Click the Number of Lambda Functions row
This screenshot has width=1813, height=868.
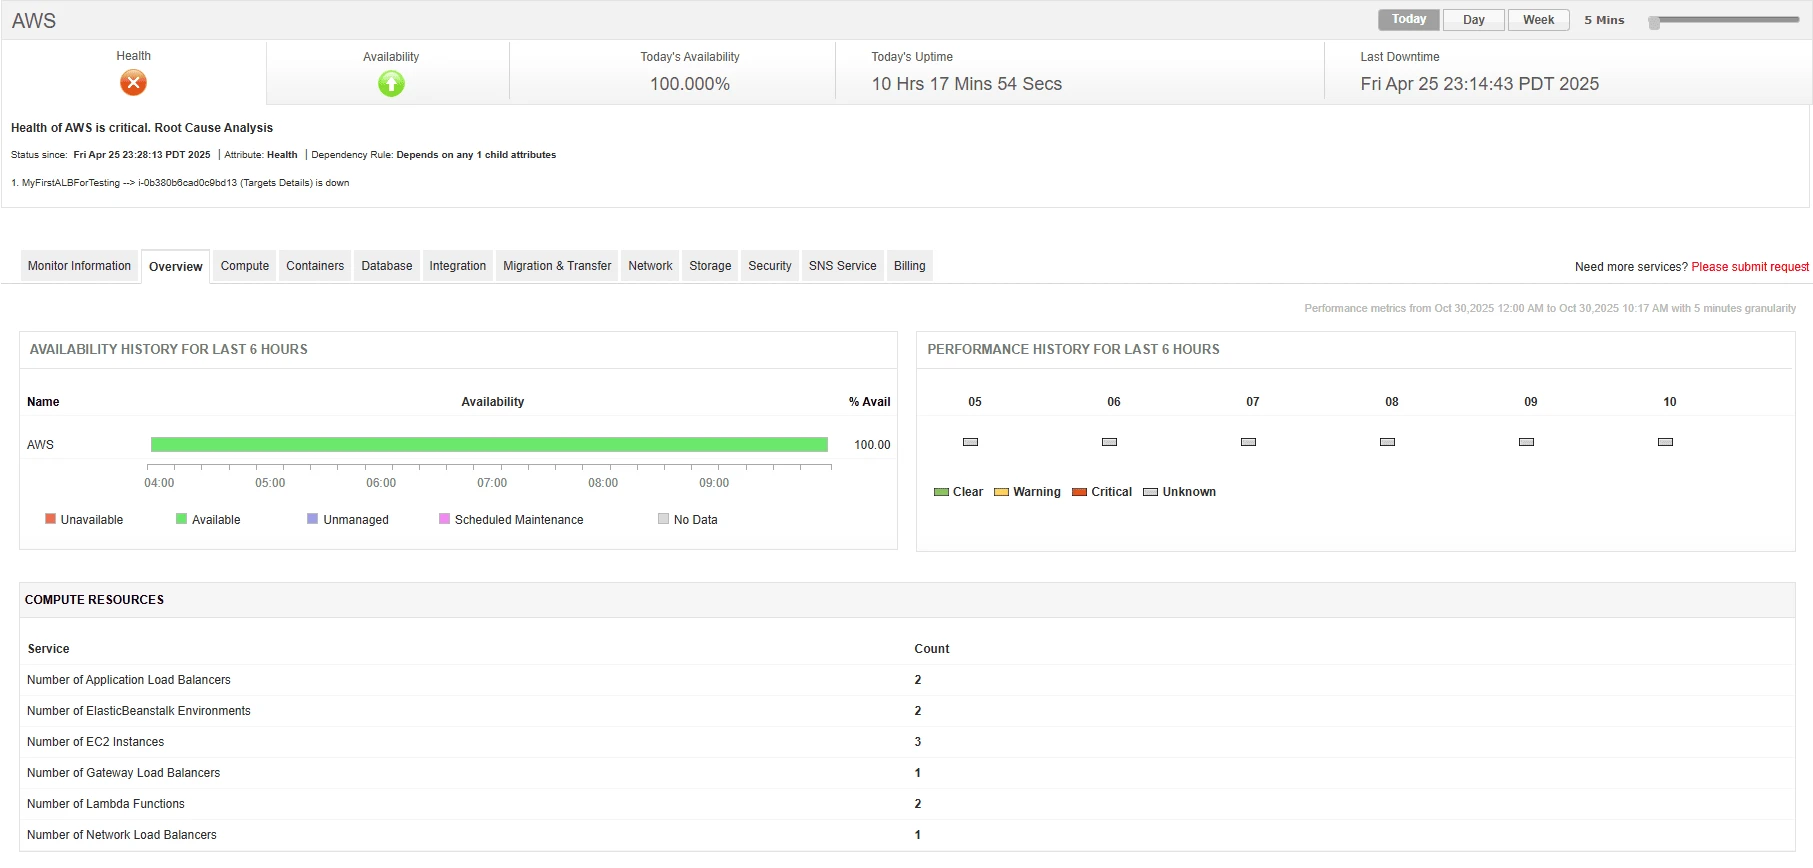coord(906,804)
